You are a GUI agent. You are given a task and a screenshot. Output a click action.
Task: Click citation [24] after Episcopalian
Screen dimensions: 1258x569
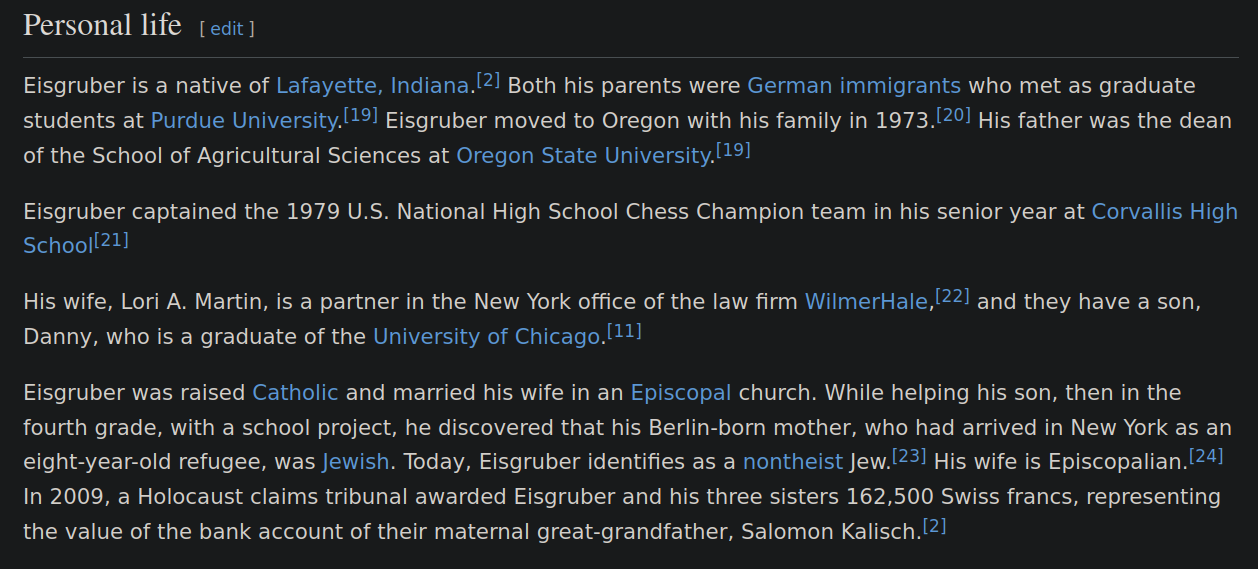pos(1207,456)
